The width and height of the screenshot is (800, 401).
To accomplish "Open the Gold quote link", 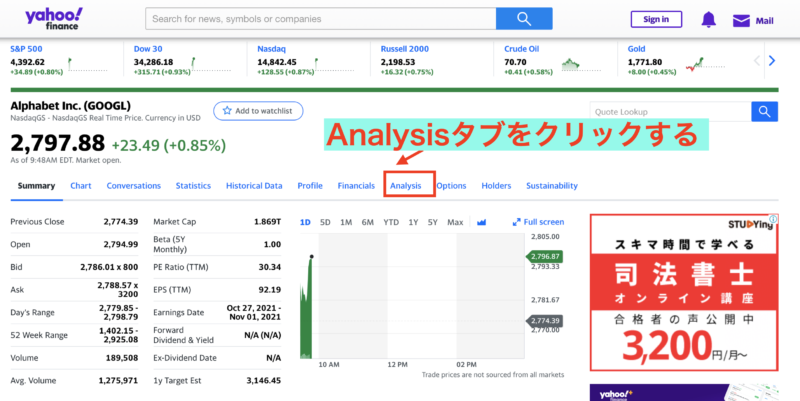I will coord(636,49).
